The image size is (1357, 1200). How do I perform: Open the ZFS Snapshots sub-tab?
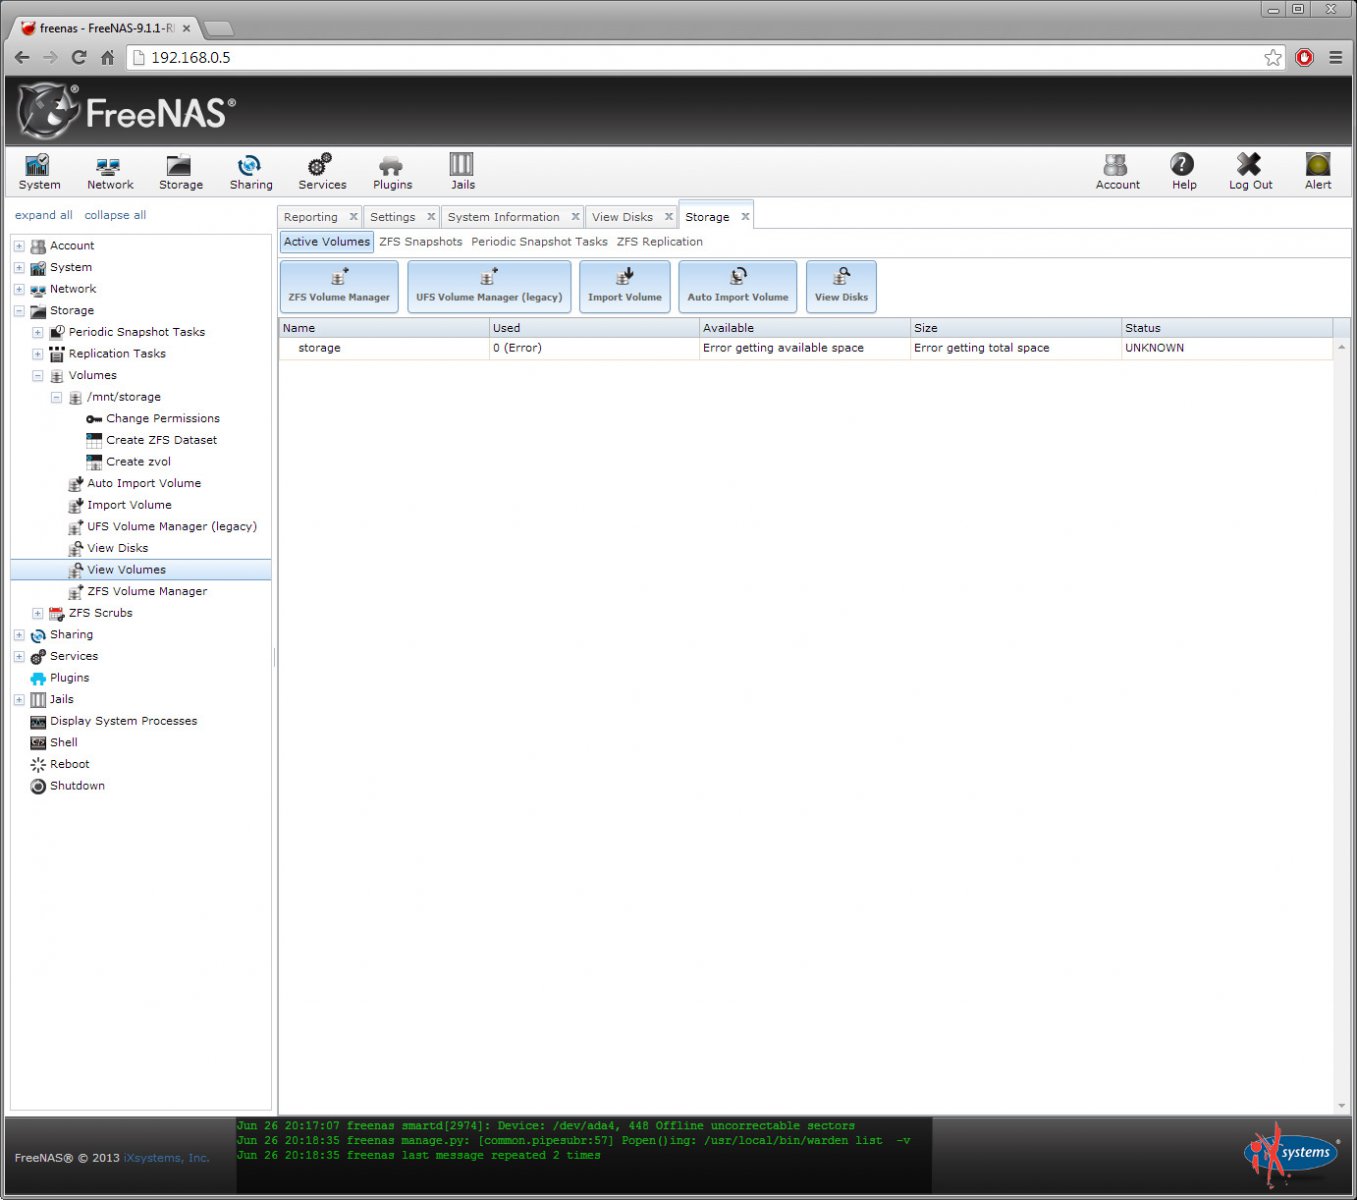click(421, 242)
